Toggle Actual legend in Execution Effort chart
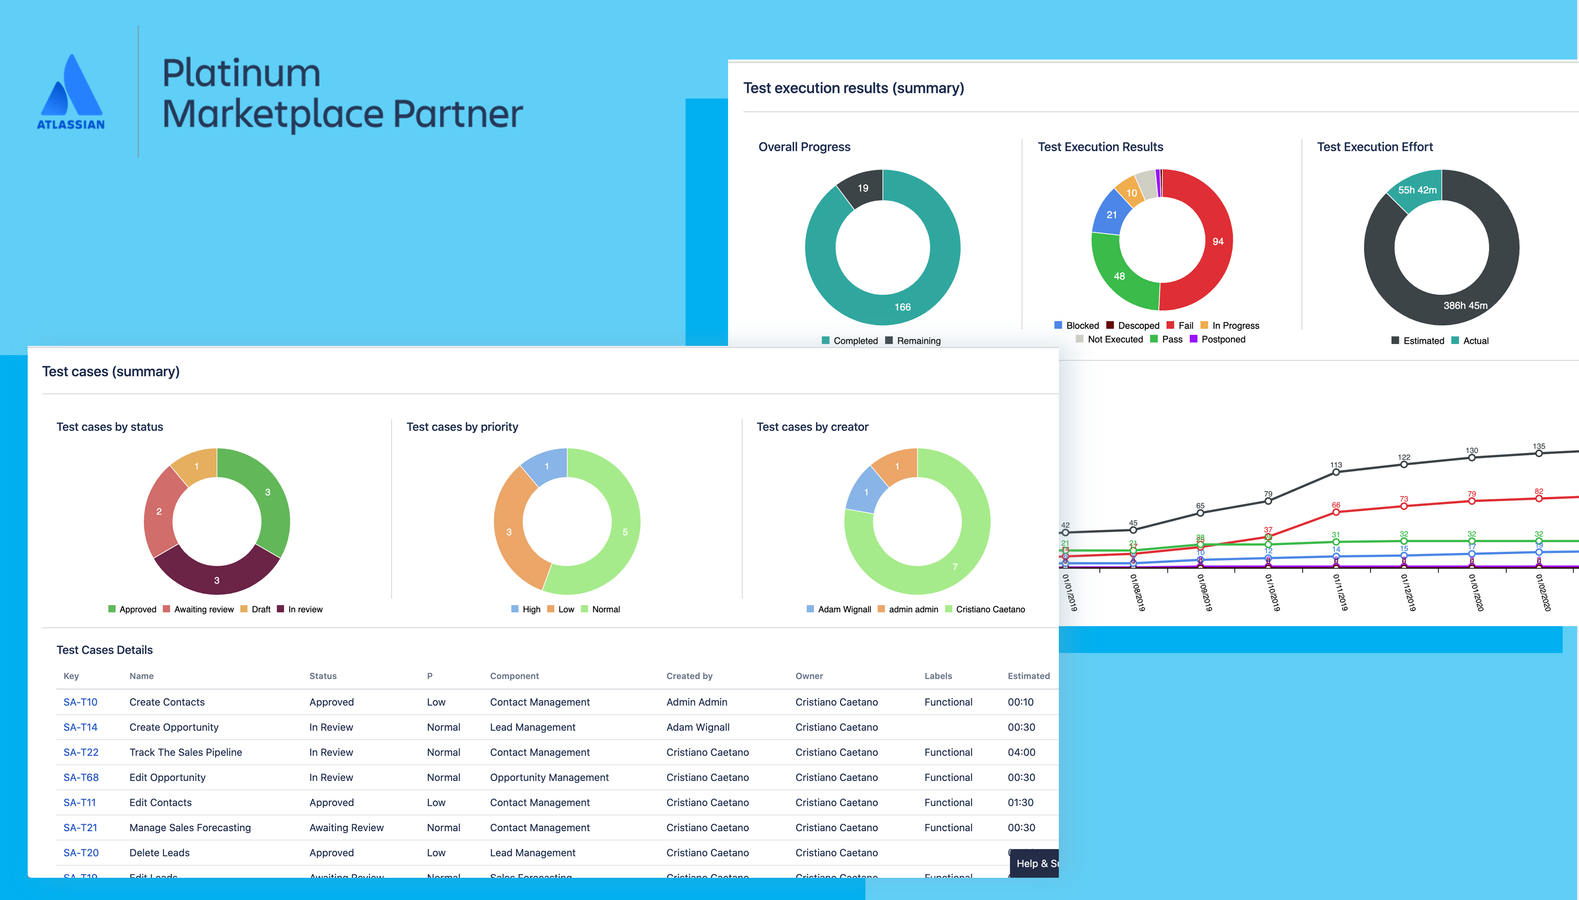 click(x=1470, y=341)
